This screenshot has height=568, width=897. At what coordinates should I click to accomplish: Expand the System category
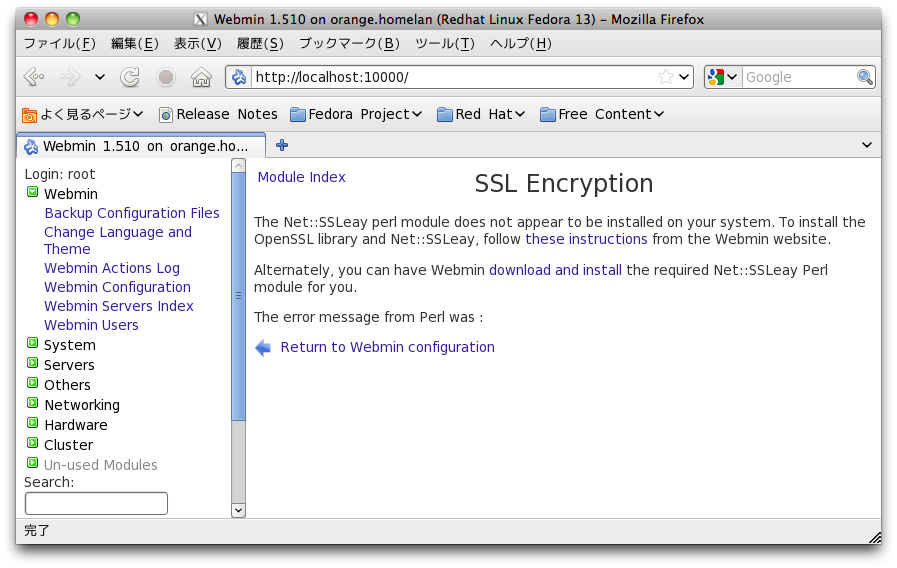33,344
